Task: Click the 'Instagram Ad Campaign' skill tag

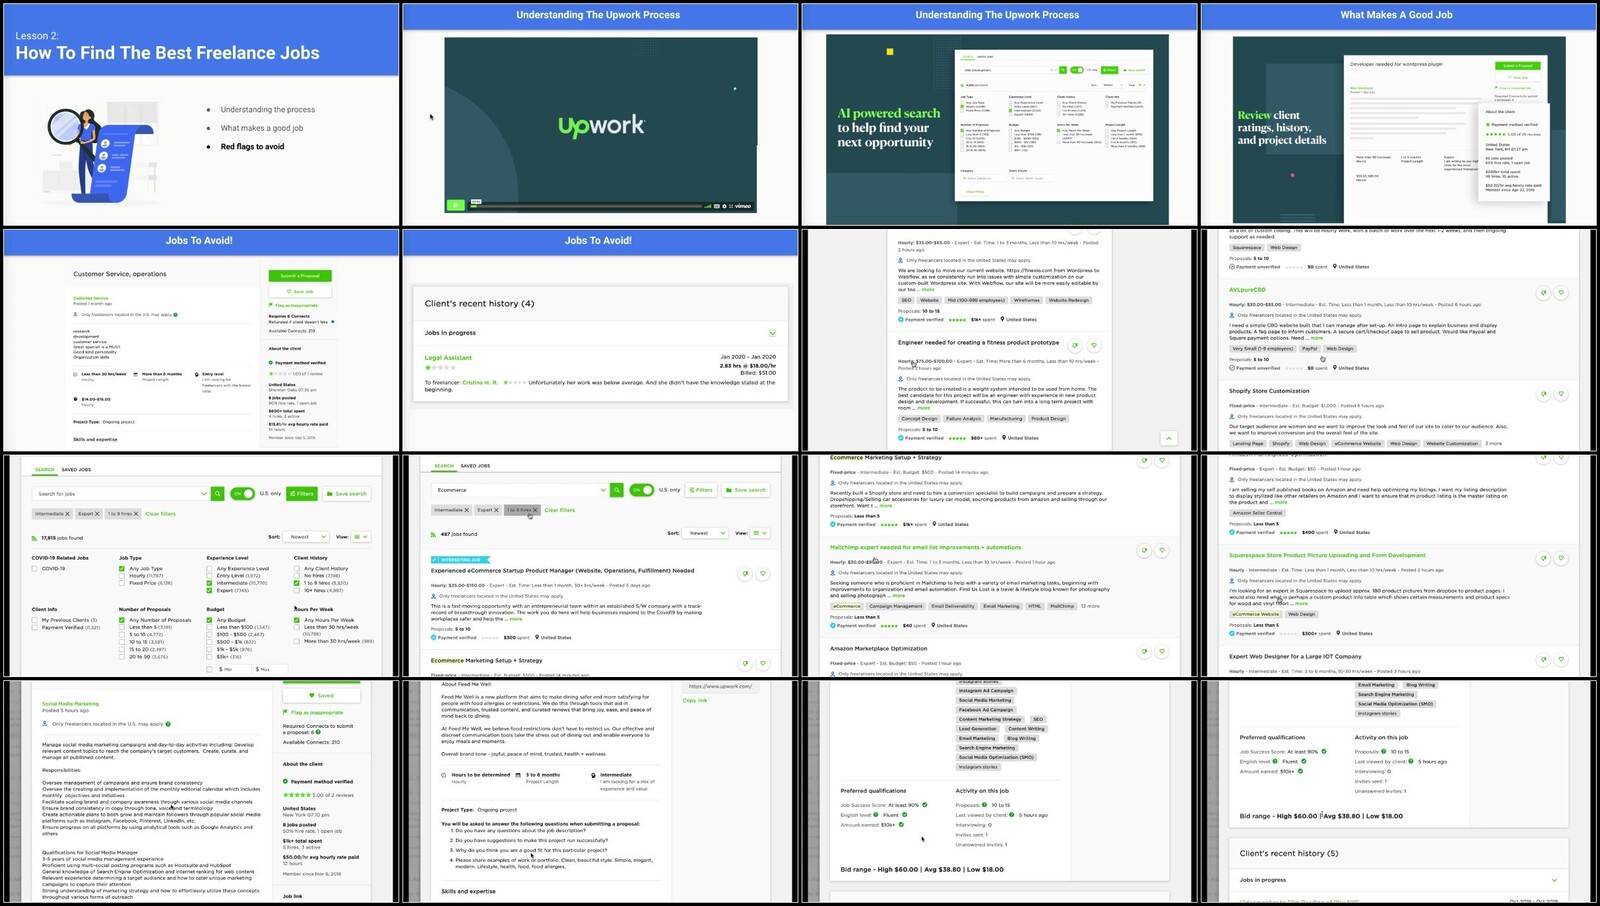Action: (x=986, y=691)
